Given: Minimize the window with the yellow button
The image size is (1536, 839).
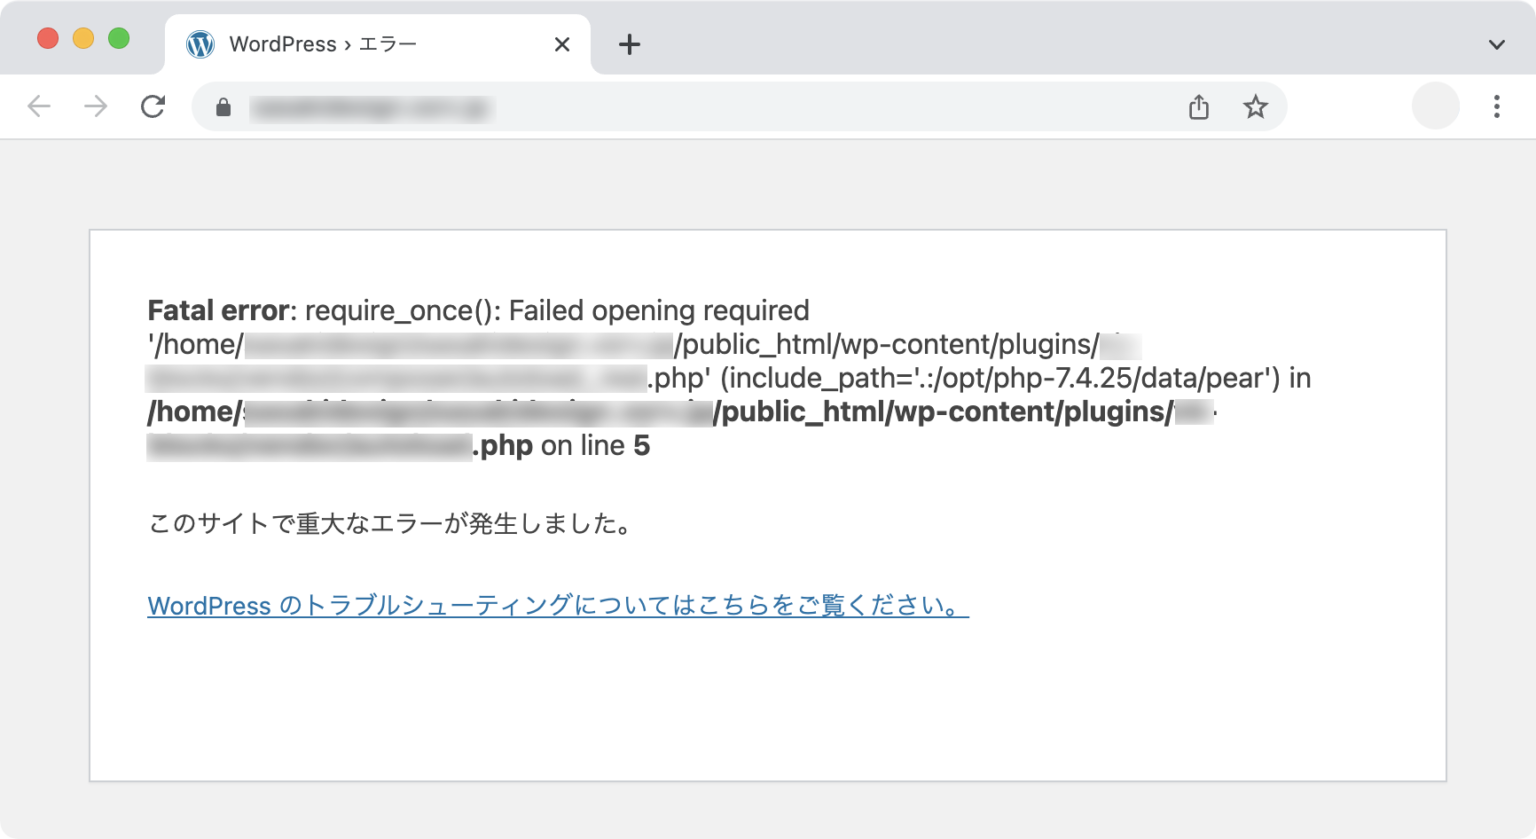Looking at the screenshot, I should pos(83,38).
